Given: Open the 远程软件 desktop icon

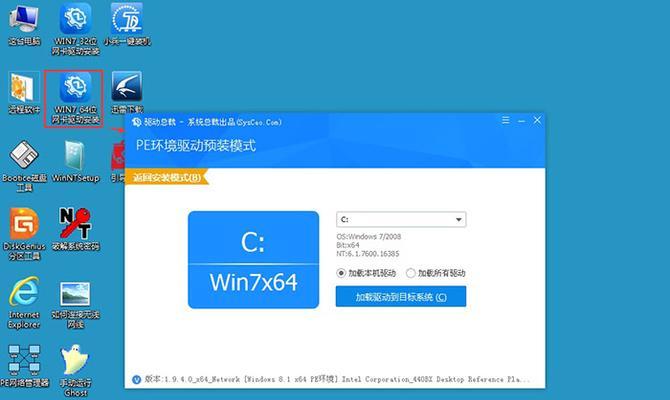Looking at the screenshot, I should [24, 93].
